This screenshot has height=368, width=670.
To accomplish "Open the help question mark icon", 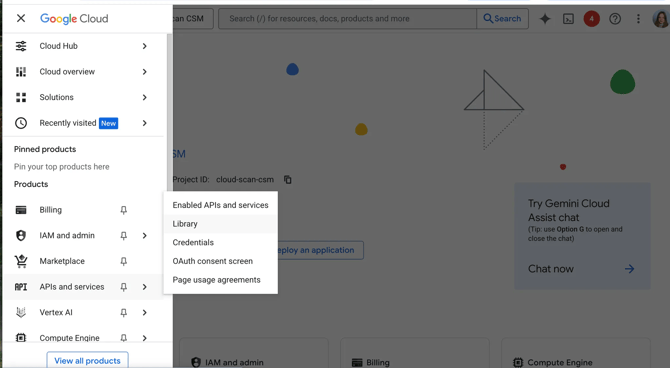I will pos(615,19).
